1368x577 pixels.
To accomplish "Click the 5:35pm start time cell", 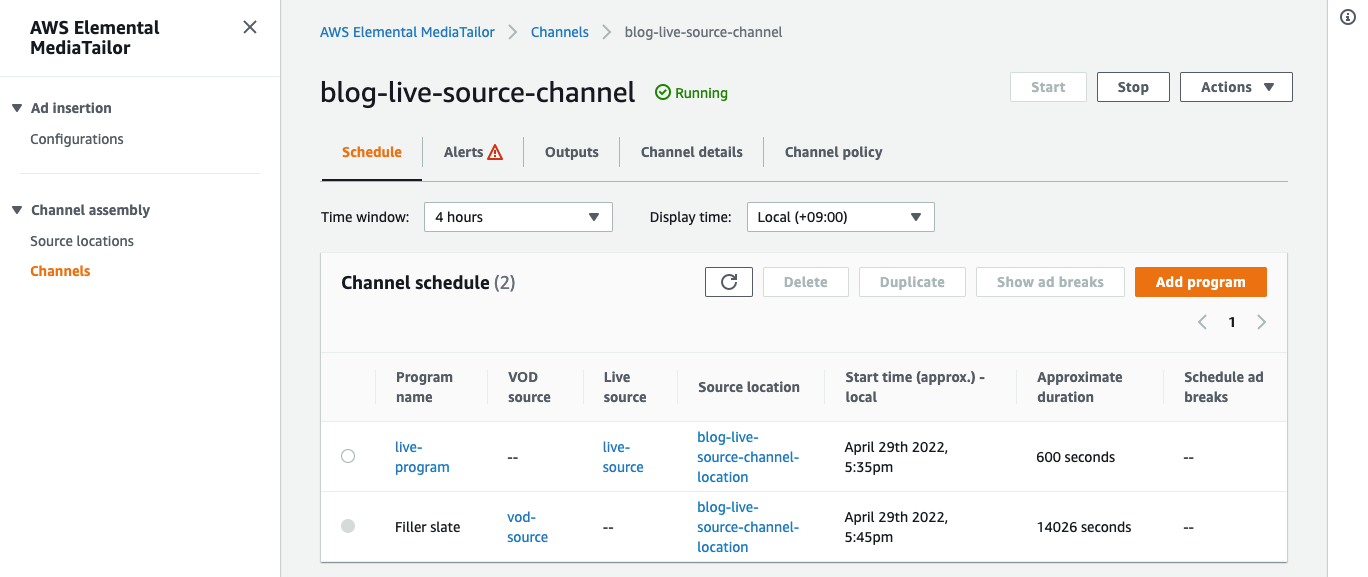I will (896, 457).
